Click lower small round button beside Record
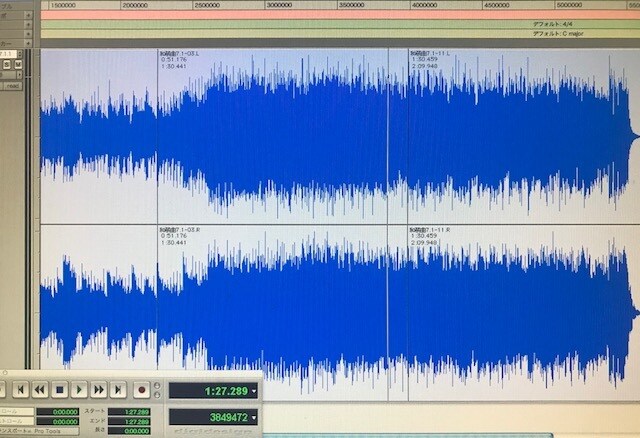The height and width of the screenshot is (438, 640). (x=157, y=395)
